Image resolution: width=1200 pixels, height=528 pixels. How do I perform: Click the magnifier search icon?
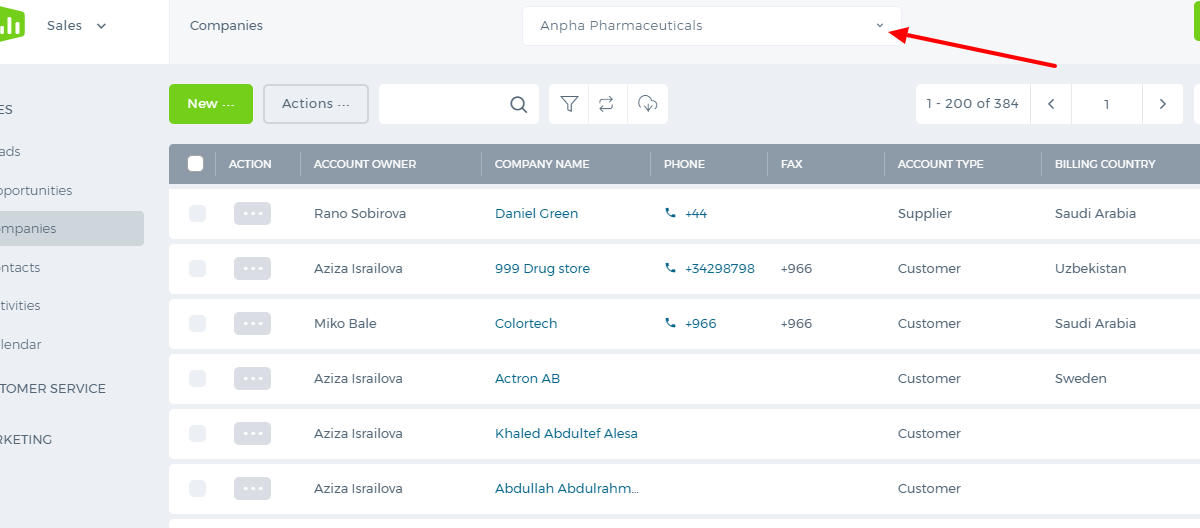click(518, 104)
